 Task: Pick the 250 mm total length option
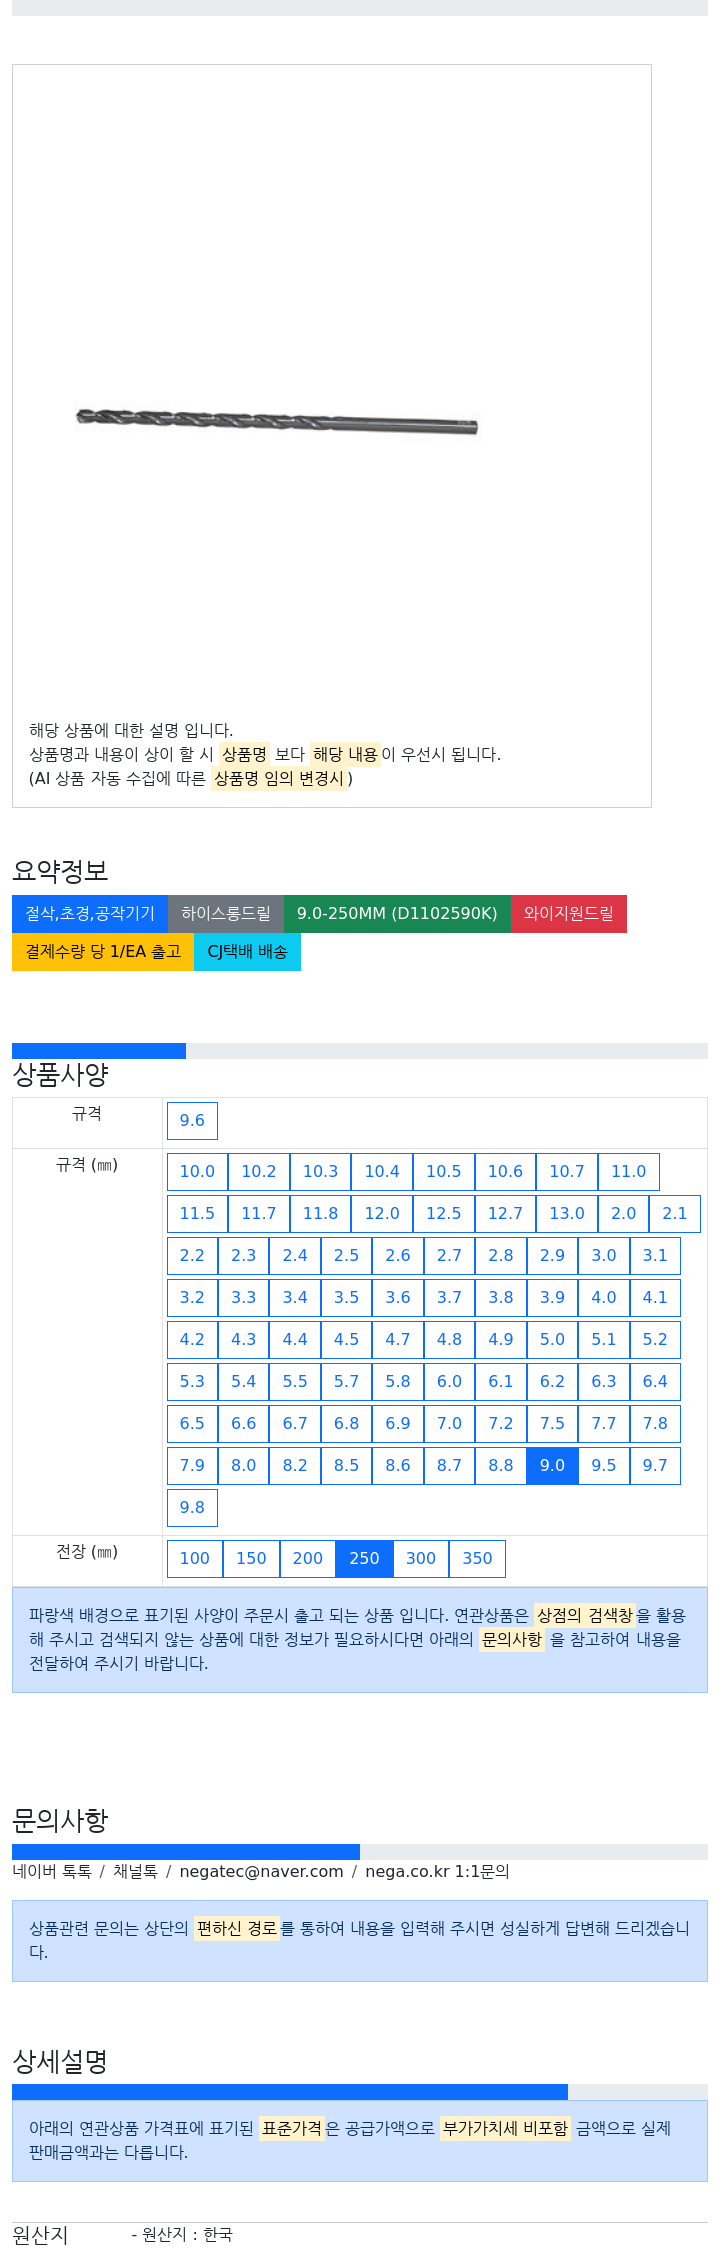pyautogui.click(x=364, y=1559)
